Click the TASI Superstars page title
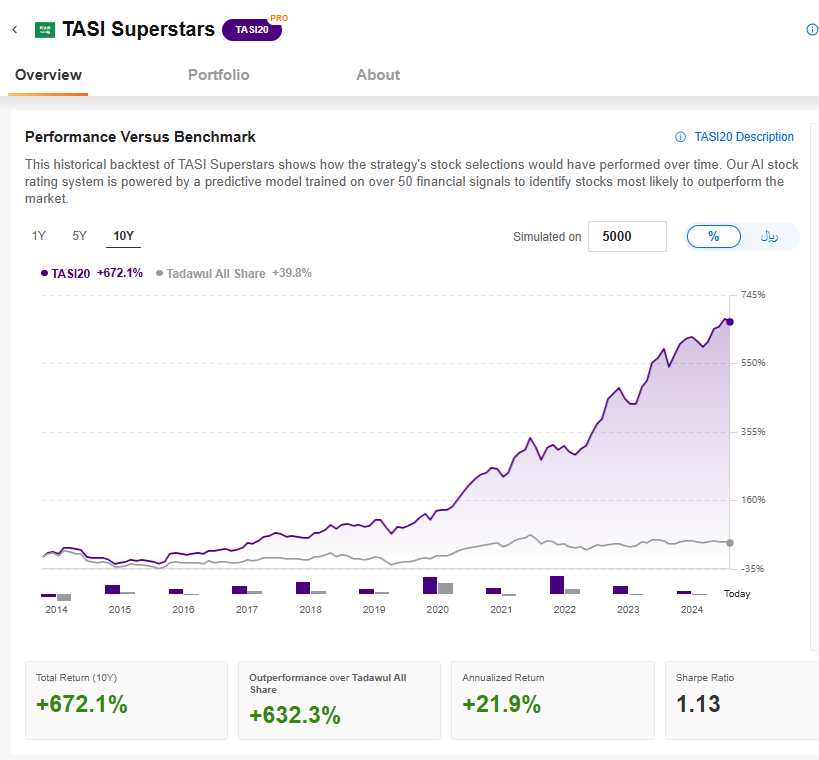Screen dimensions: 819x760 click(138, 29)
